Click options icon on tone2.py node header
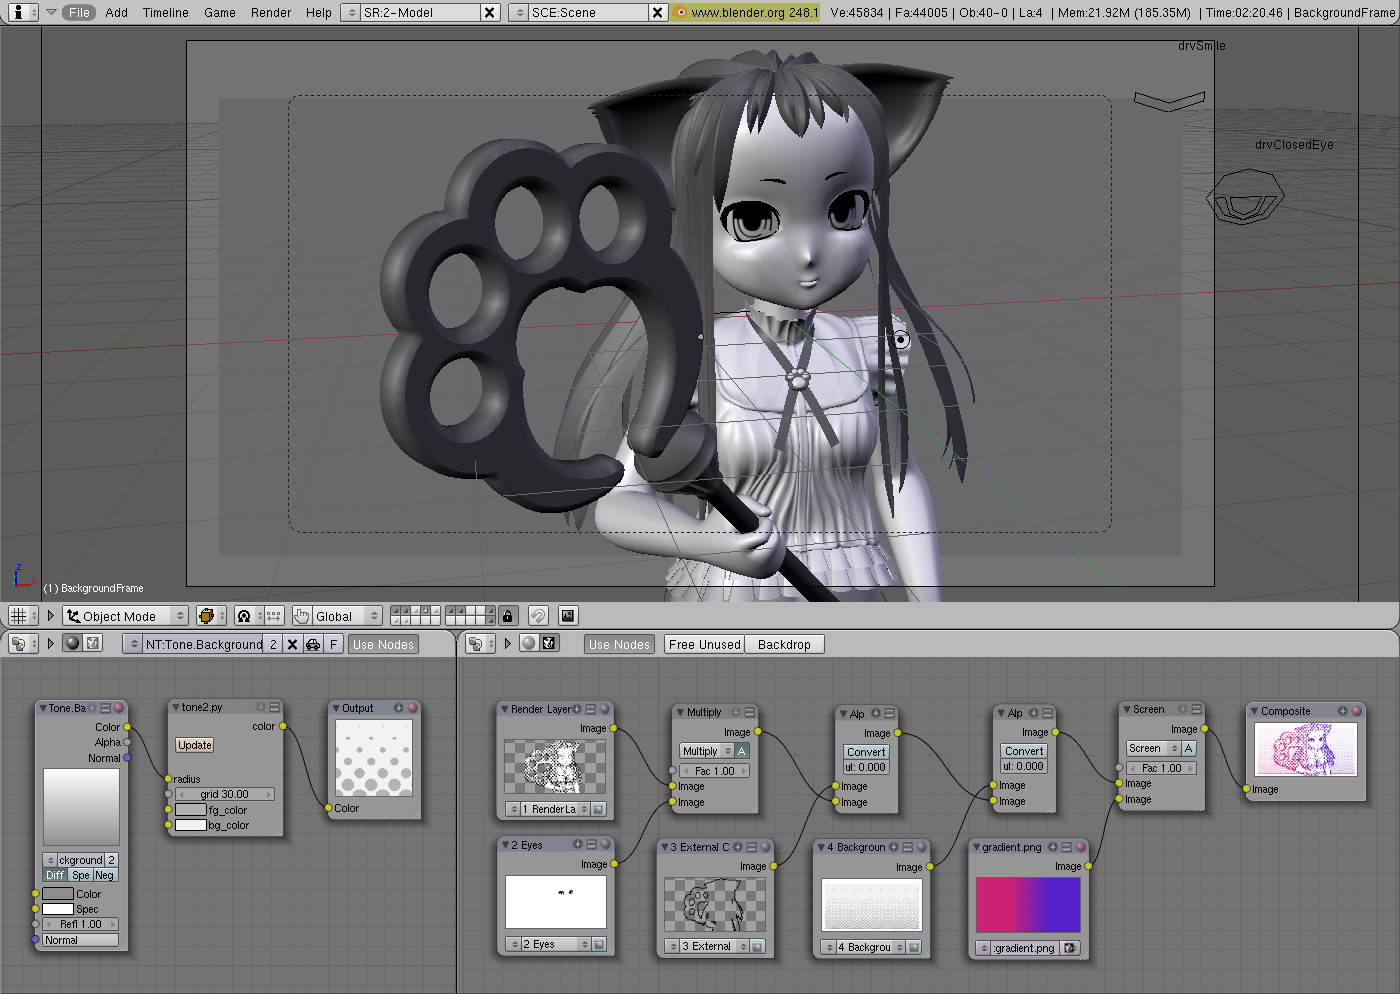The width and height of the screenshot is (1400, 994). 274,707
